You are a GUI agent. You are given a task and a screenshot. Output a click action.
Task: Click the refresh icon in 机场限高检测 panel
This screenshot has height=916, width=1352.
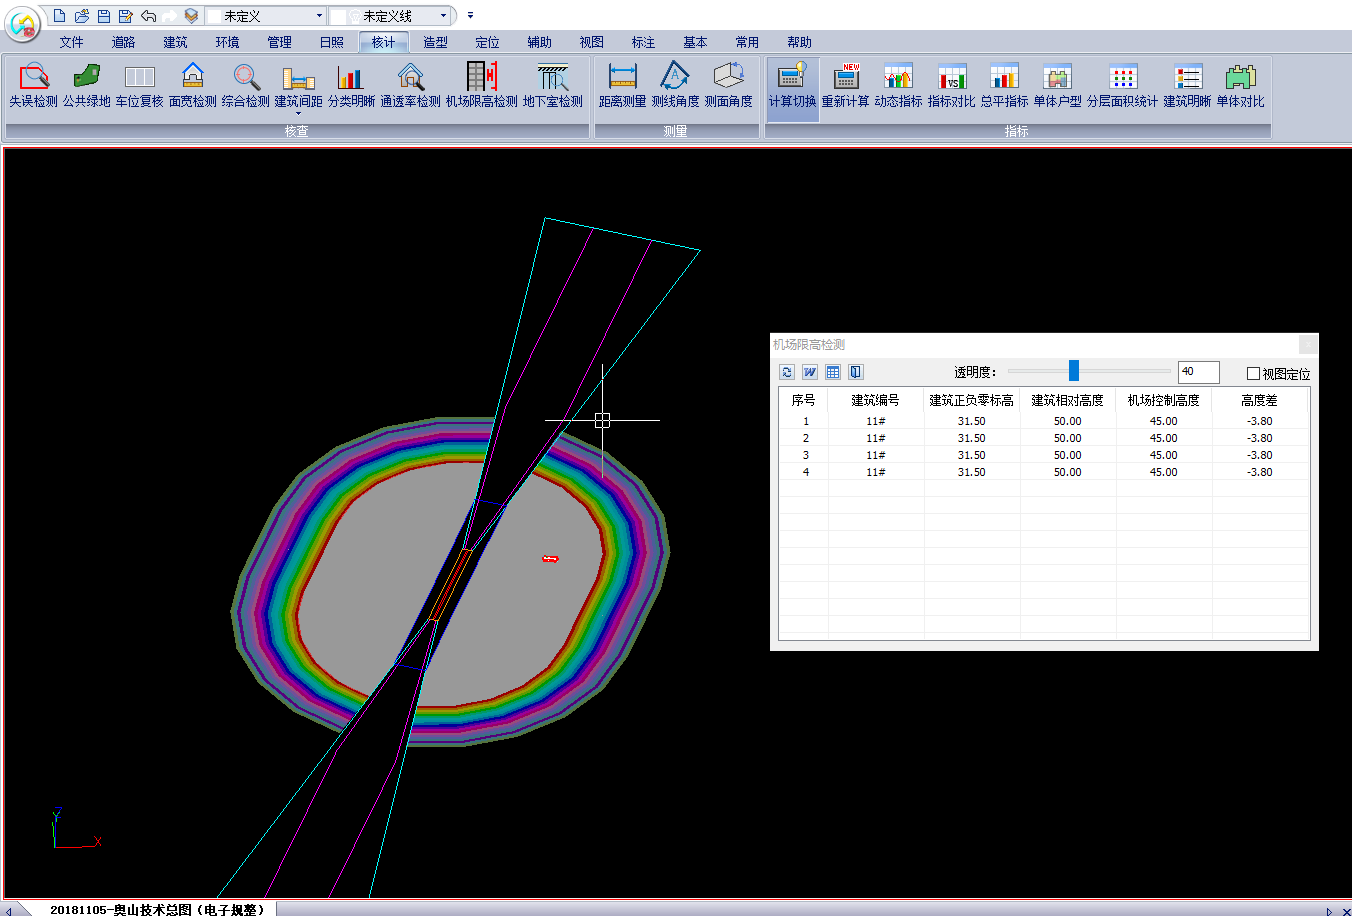click(x=787, y=372)
